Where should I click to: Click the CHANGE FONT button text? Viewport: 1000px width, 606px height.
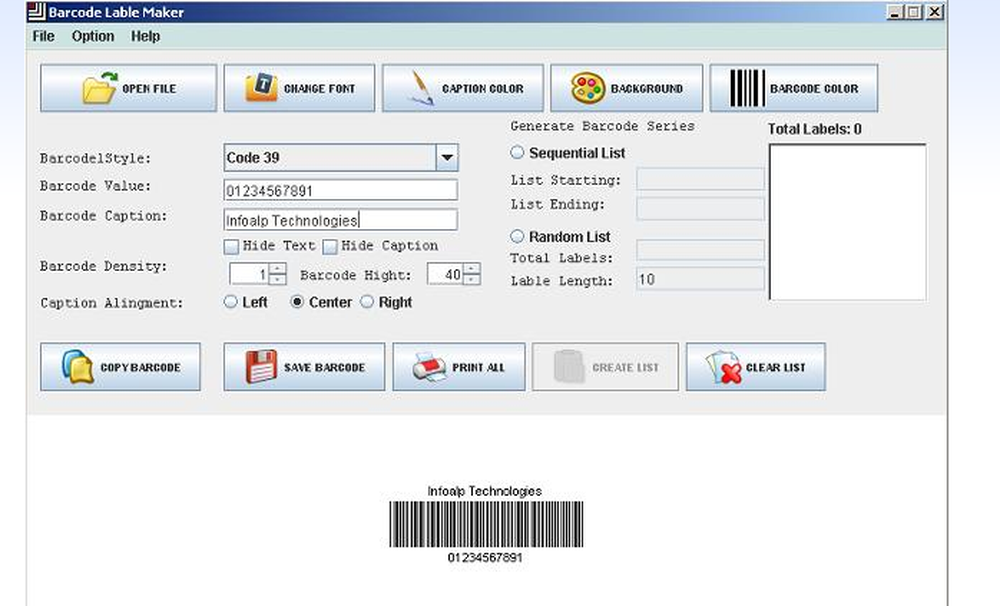320,89
